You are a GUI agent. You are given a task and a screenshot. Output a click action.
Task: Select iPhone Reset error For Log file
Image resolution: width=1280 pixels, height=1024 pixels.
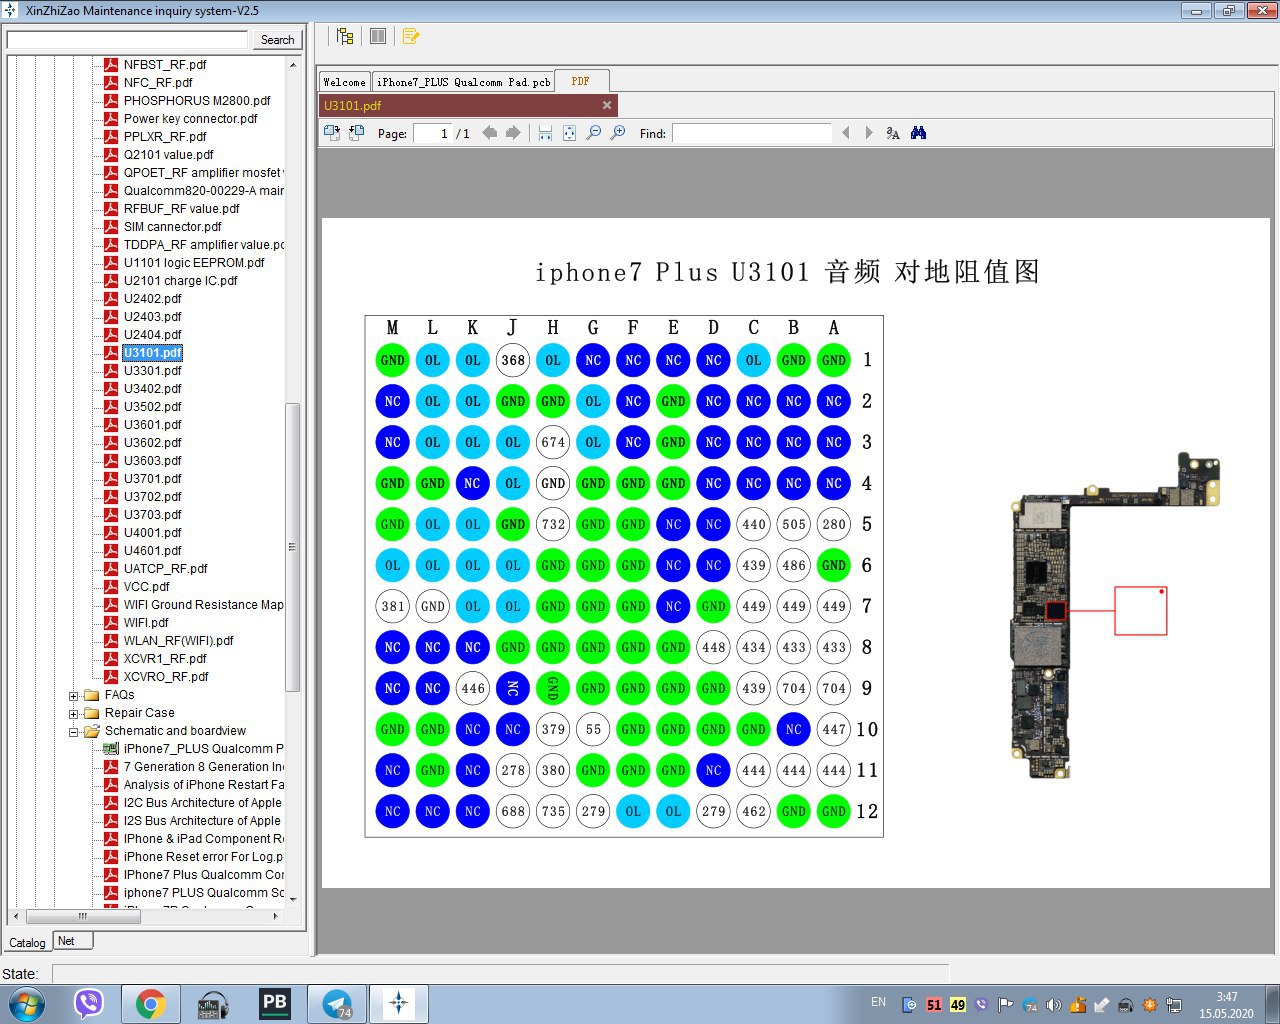[x=203, y=857]
